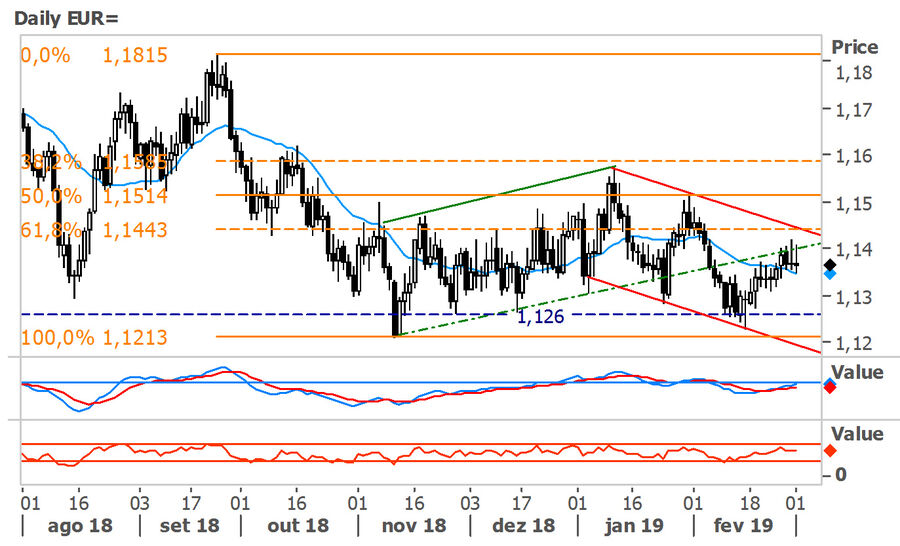Click 'Value' label of middle oscillator panel

click(858, 372)
